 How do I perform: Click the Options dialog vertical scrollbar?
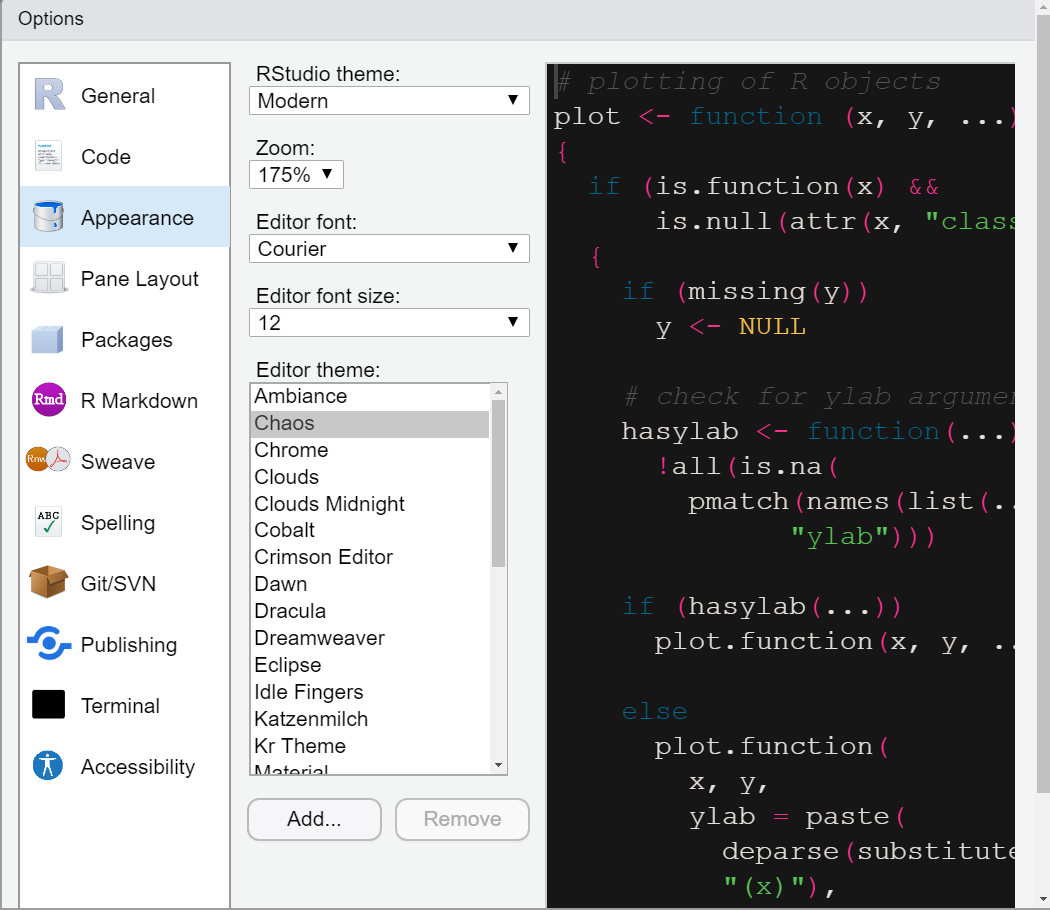tap(1043, 402)
